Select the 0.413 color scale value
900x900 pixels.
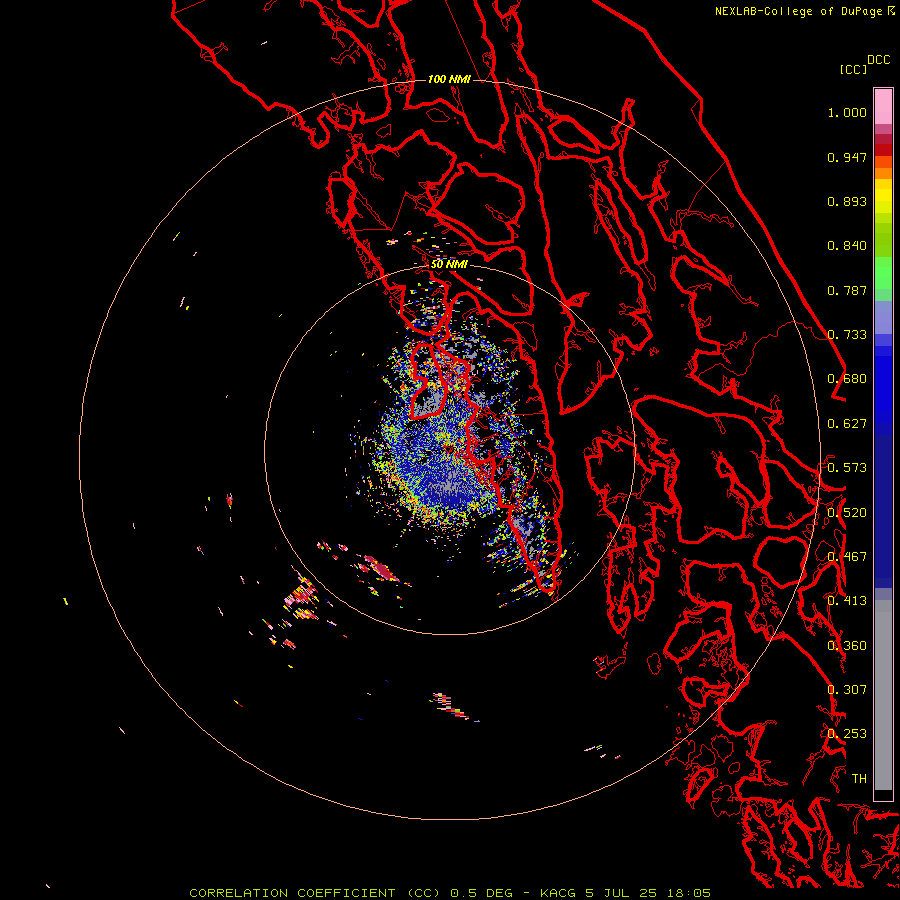pyautogui.click(x=847, y=601)
